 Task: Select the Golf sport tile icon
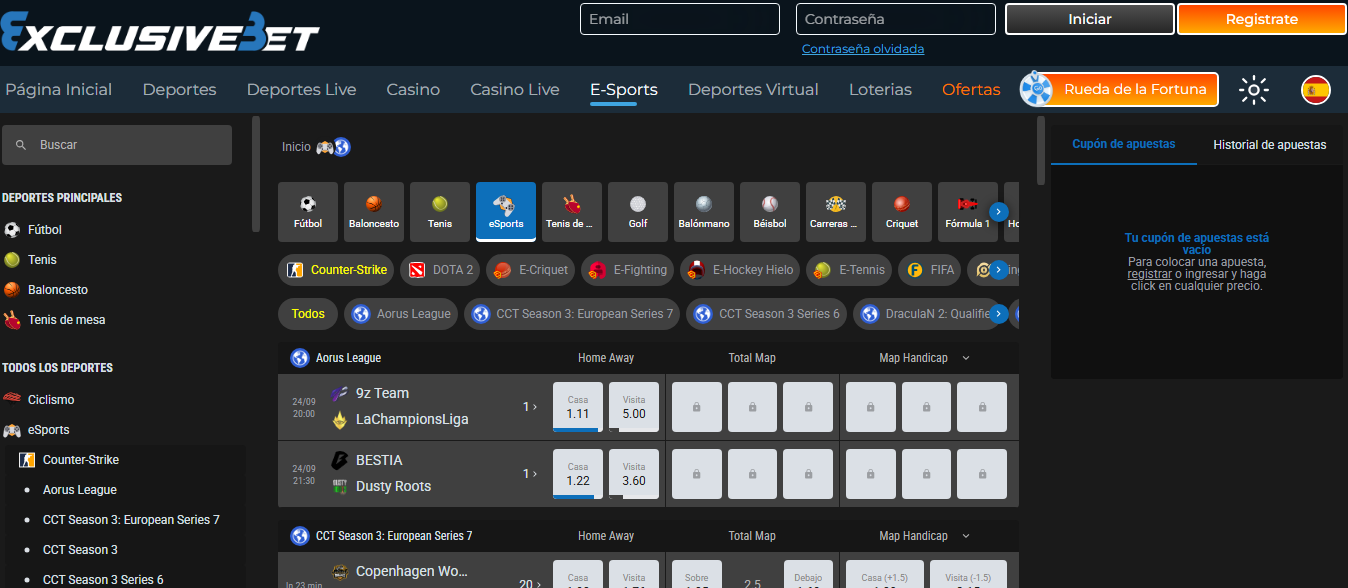(638, 204)
